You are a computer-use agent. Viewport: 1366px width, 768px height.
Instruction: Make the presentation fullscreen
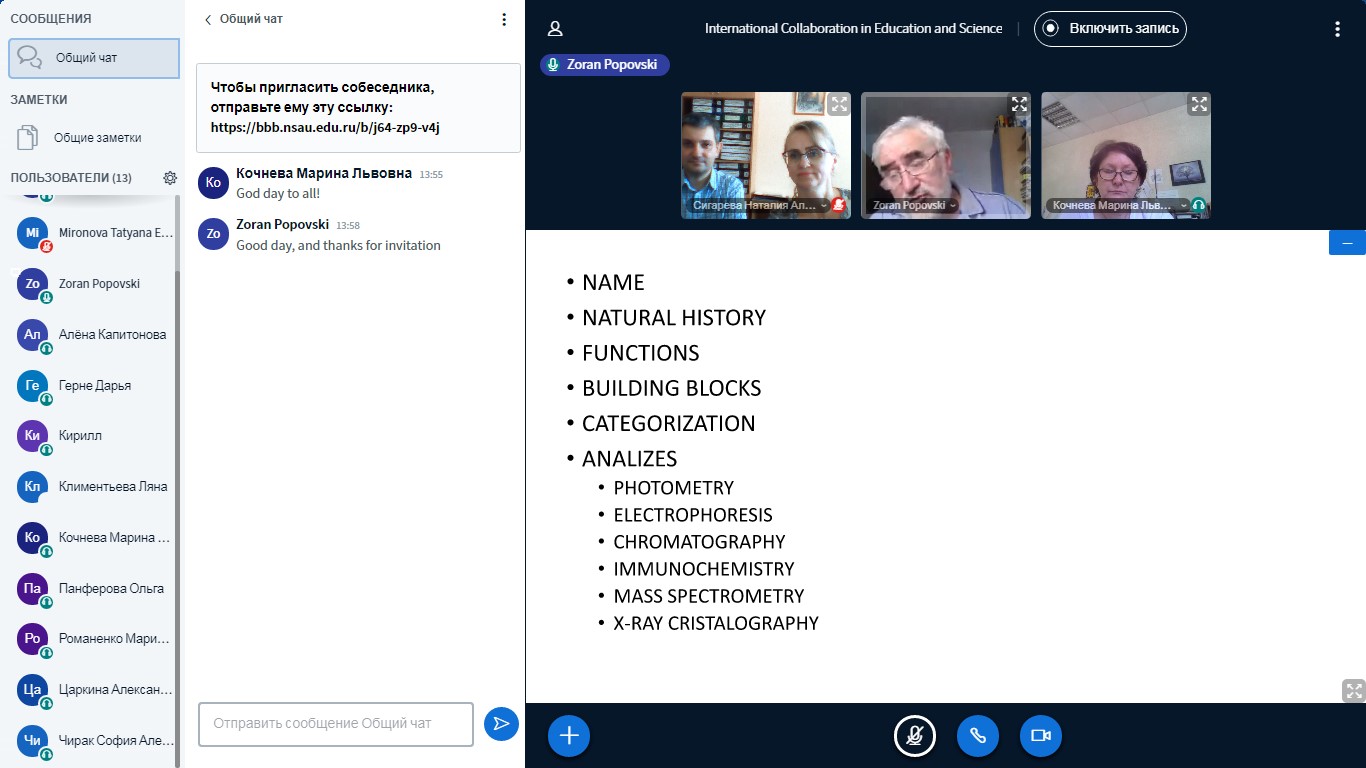pyautogui.click(x=1353, y=690)
